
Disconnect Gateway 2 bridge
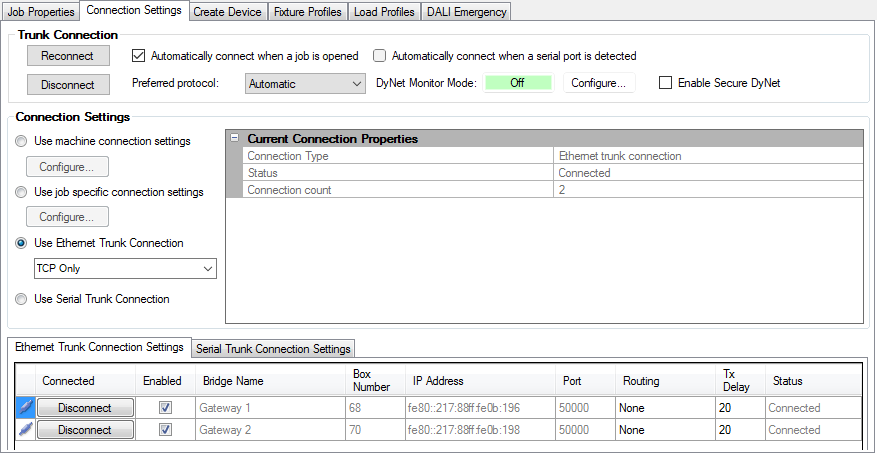[85, 429]
